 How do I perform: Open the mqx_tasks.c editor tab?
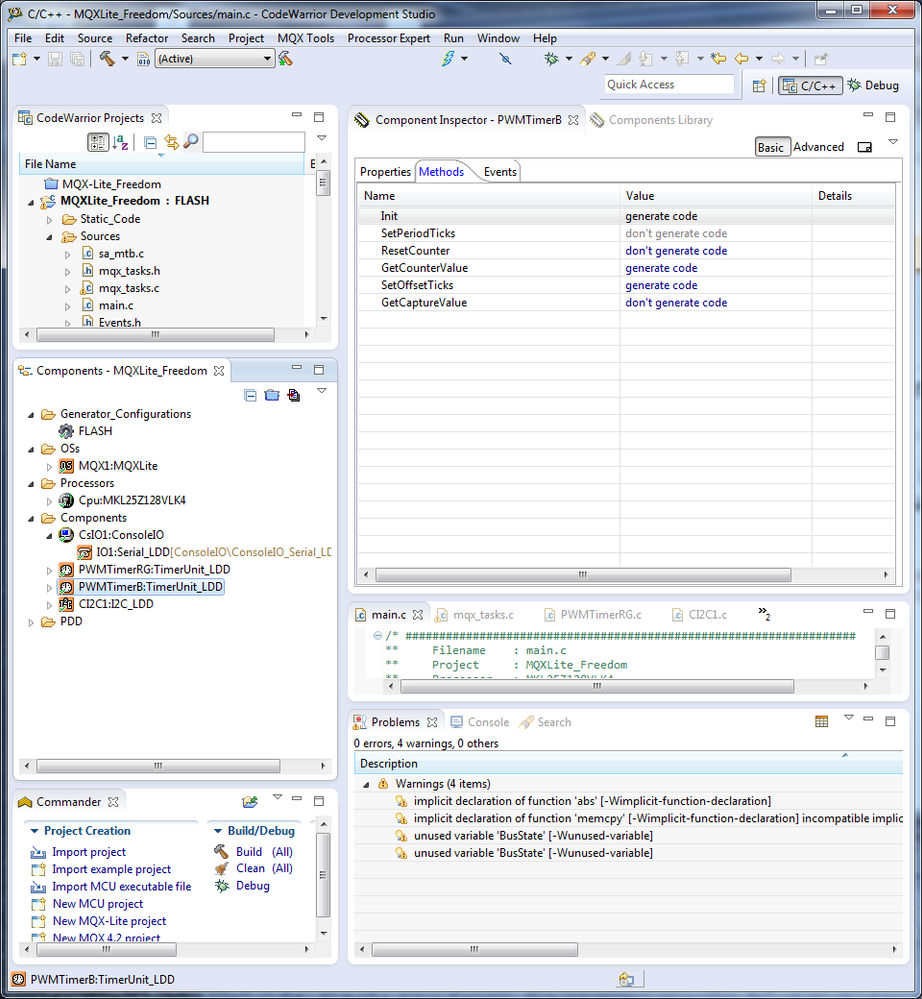coord(482,615)
